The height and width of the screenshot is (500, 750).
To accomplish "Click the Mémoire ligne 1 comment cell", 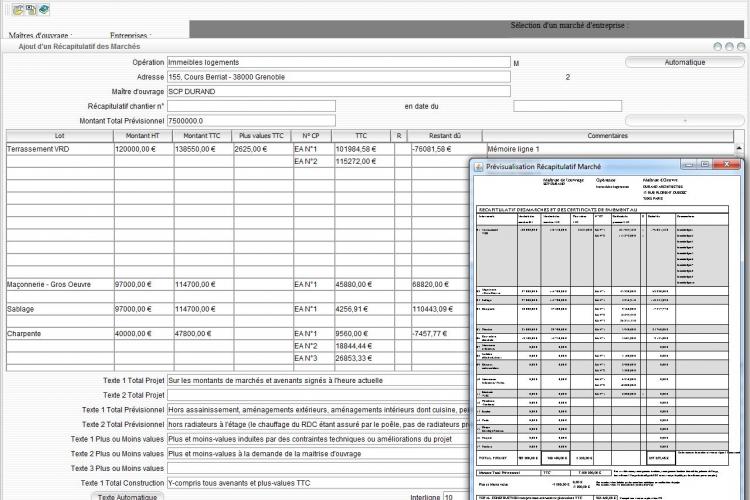I will 610,149.
